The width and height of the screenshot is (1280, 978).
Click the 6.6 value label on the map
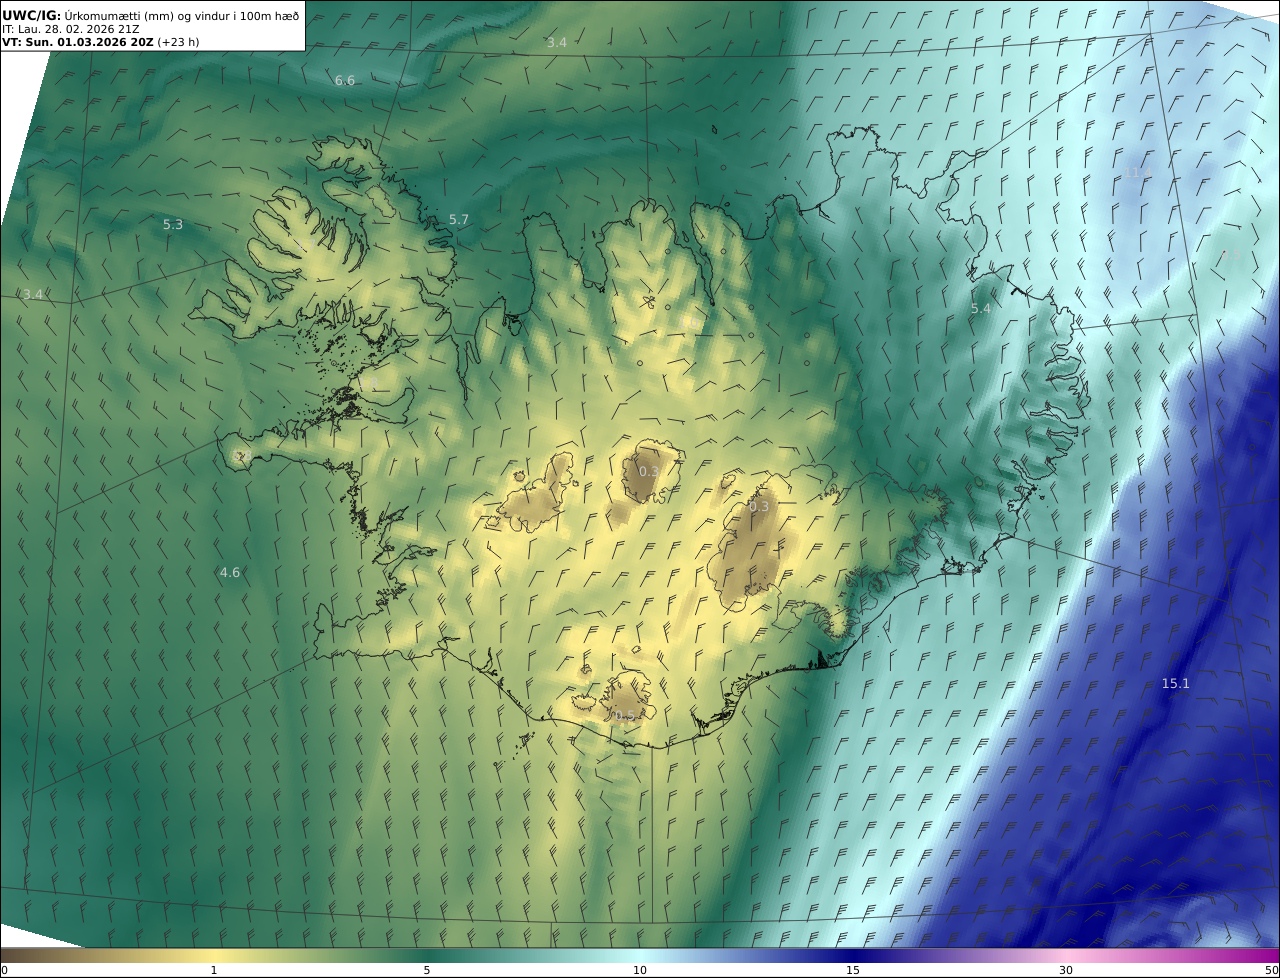click(x=345, y=80)
